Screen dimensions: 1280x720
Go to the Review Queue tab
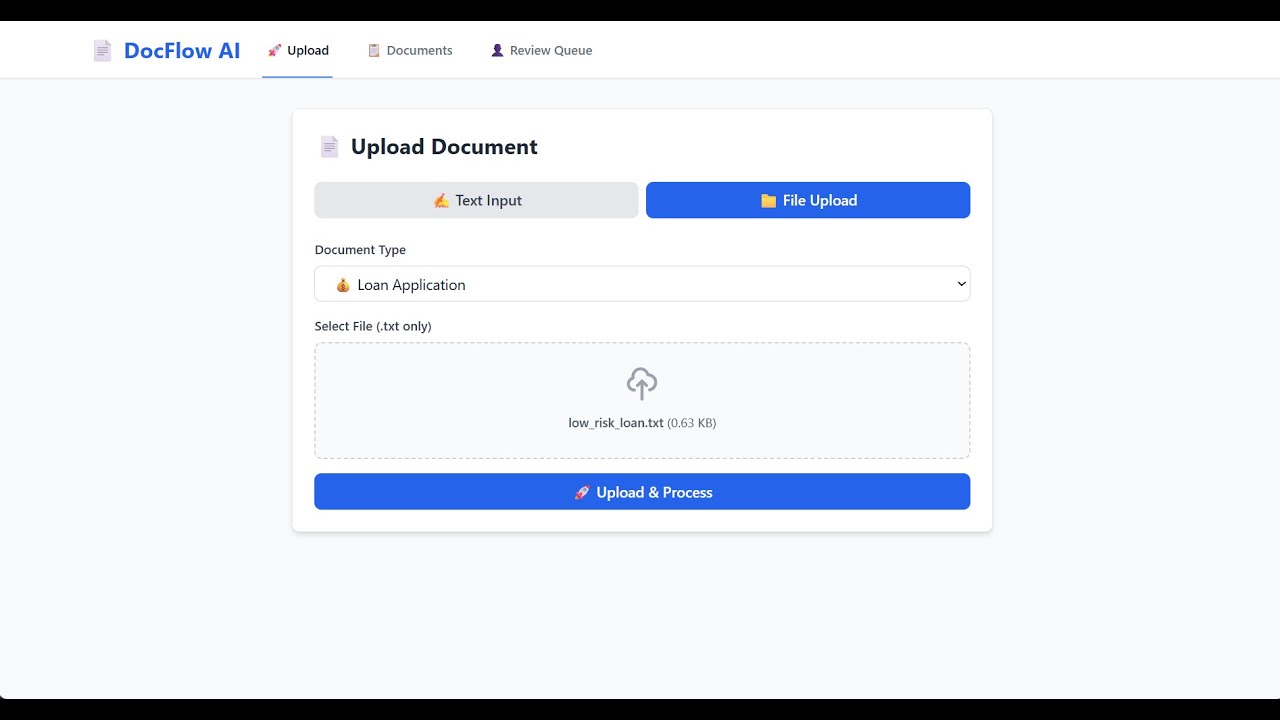pos(541,50)
